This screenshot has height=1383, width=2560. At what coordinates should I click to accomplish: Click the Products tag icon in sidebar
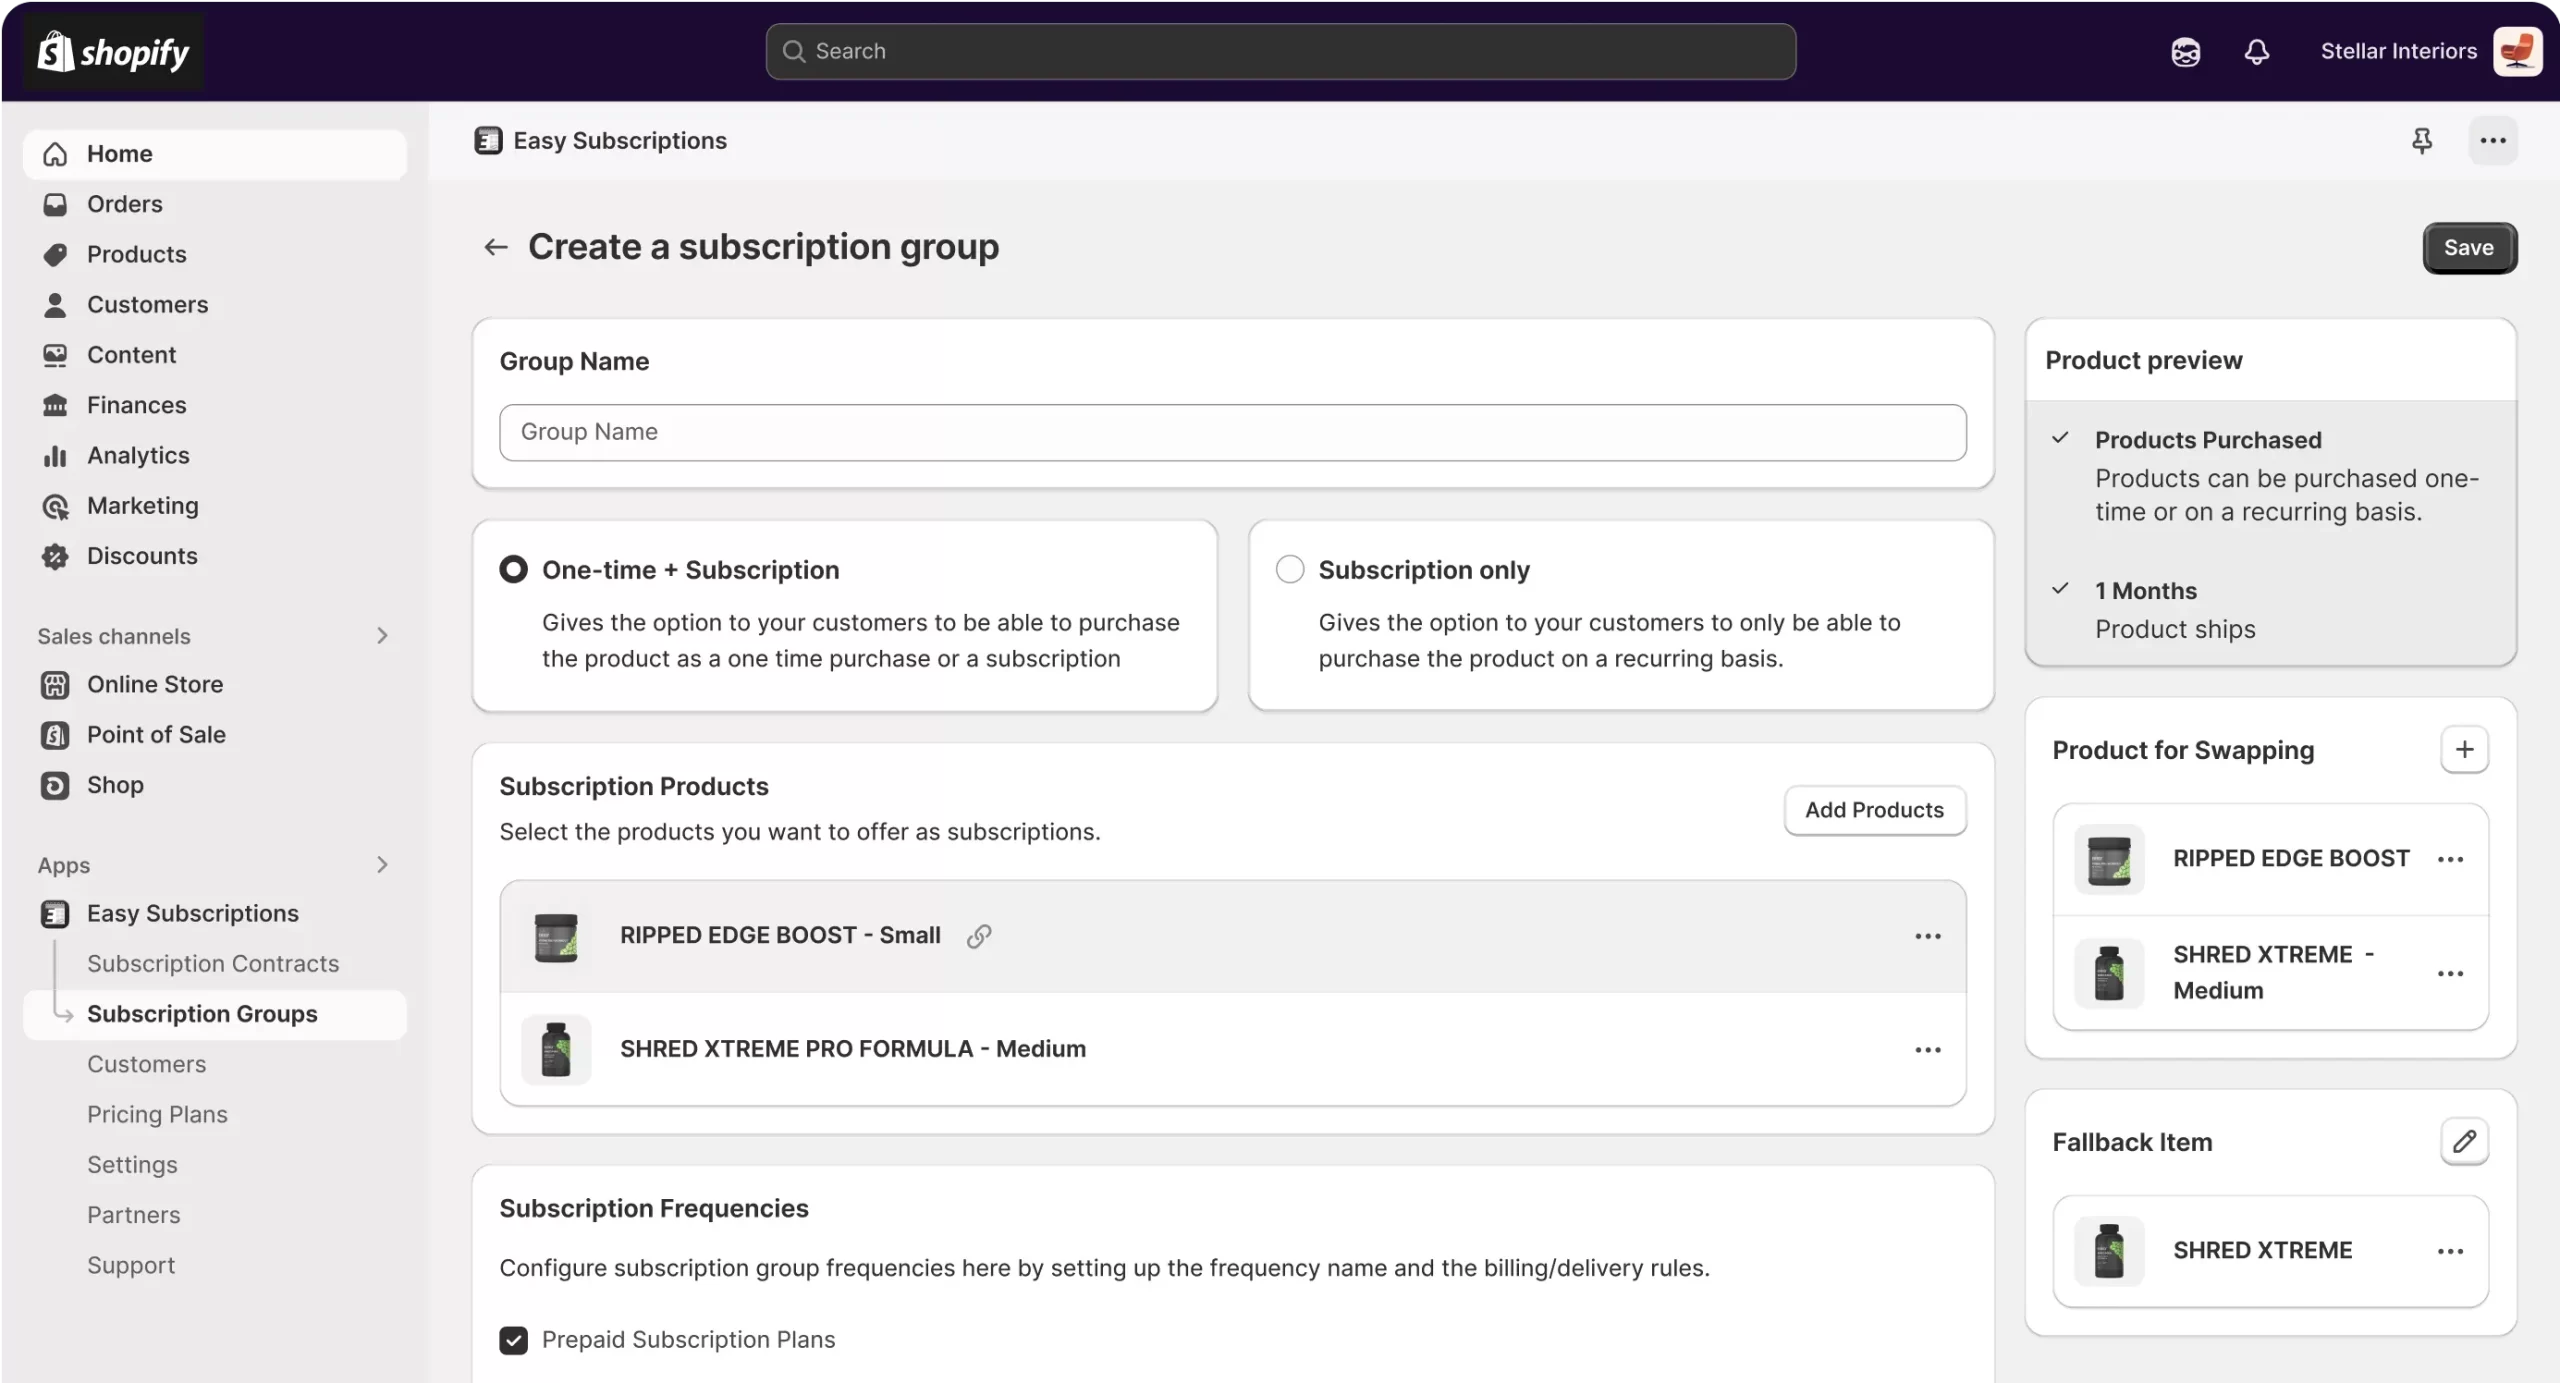(x=55, y=254)
